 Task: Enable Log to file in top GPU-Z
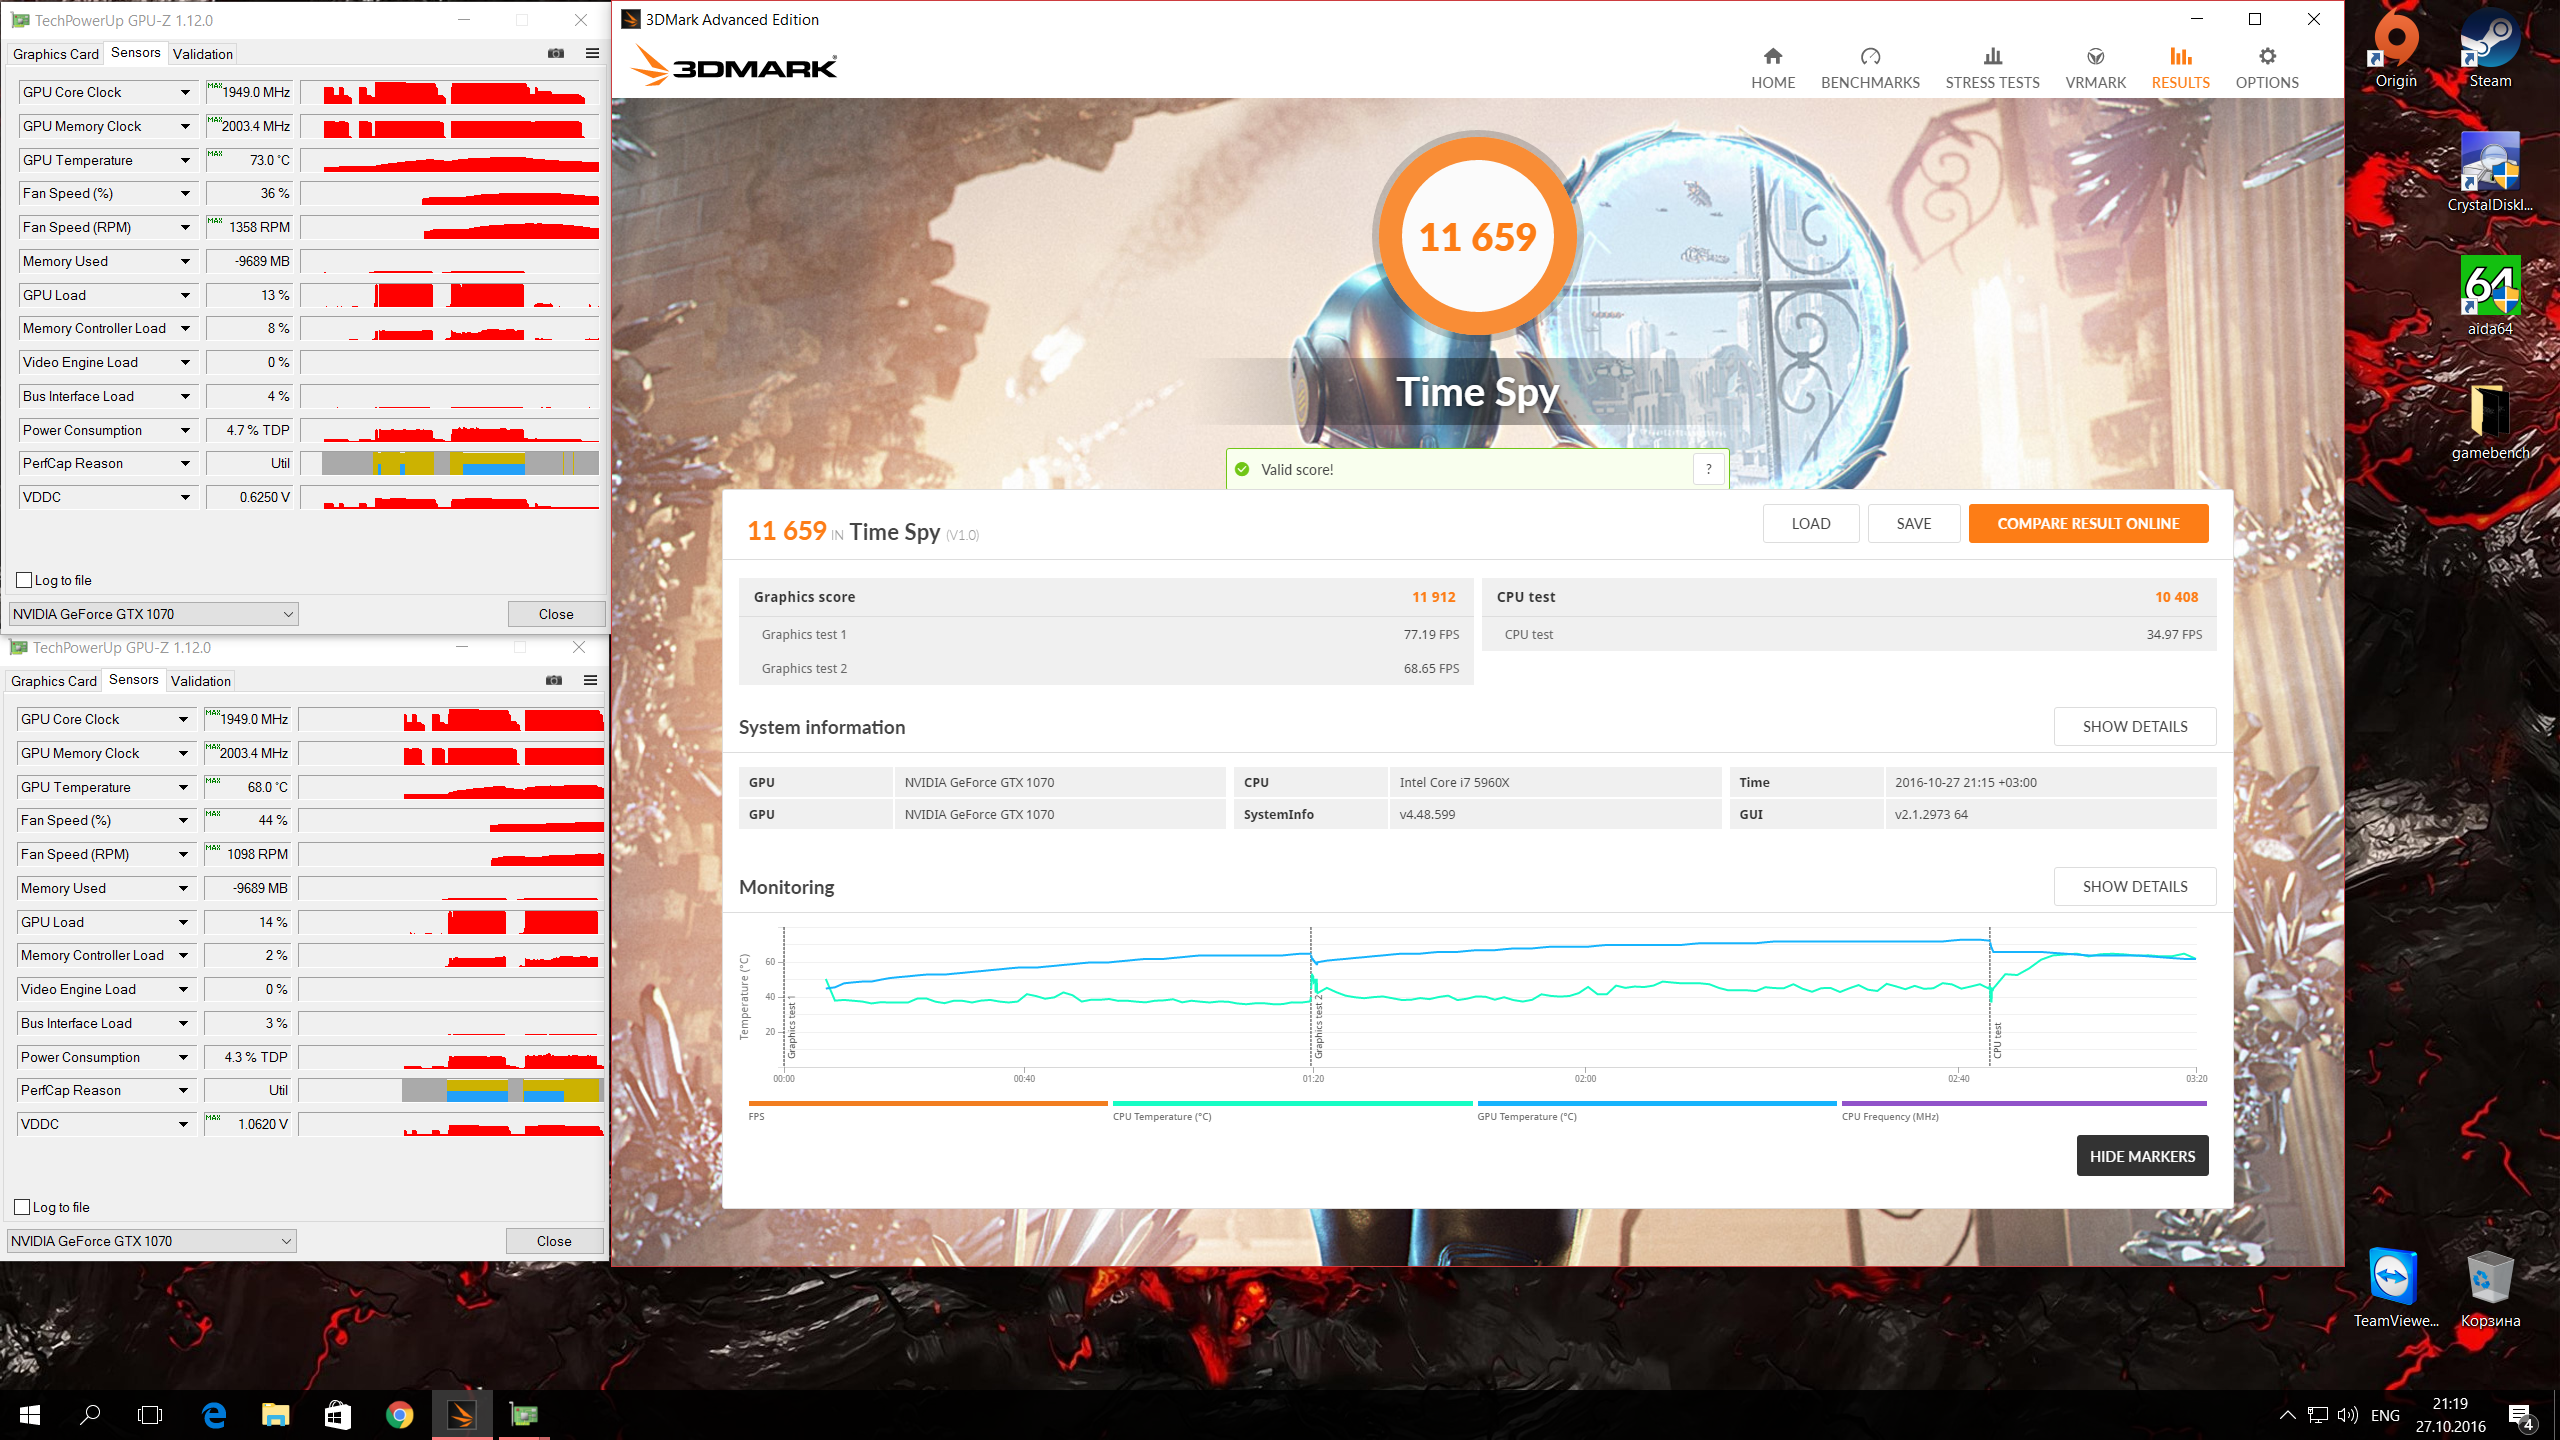[x=25, y=580]
